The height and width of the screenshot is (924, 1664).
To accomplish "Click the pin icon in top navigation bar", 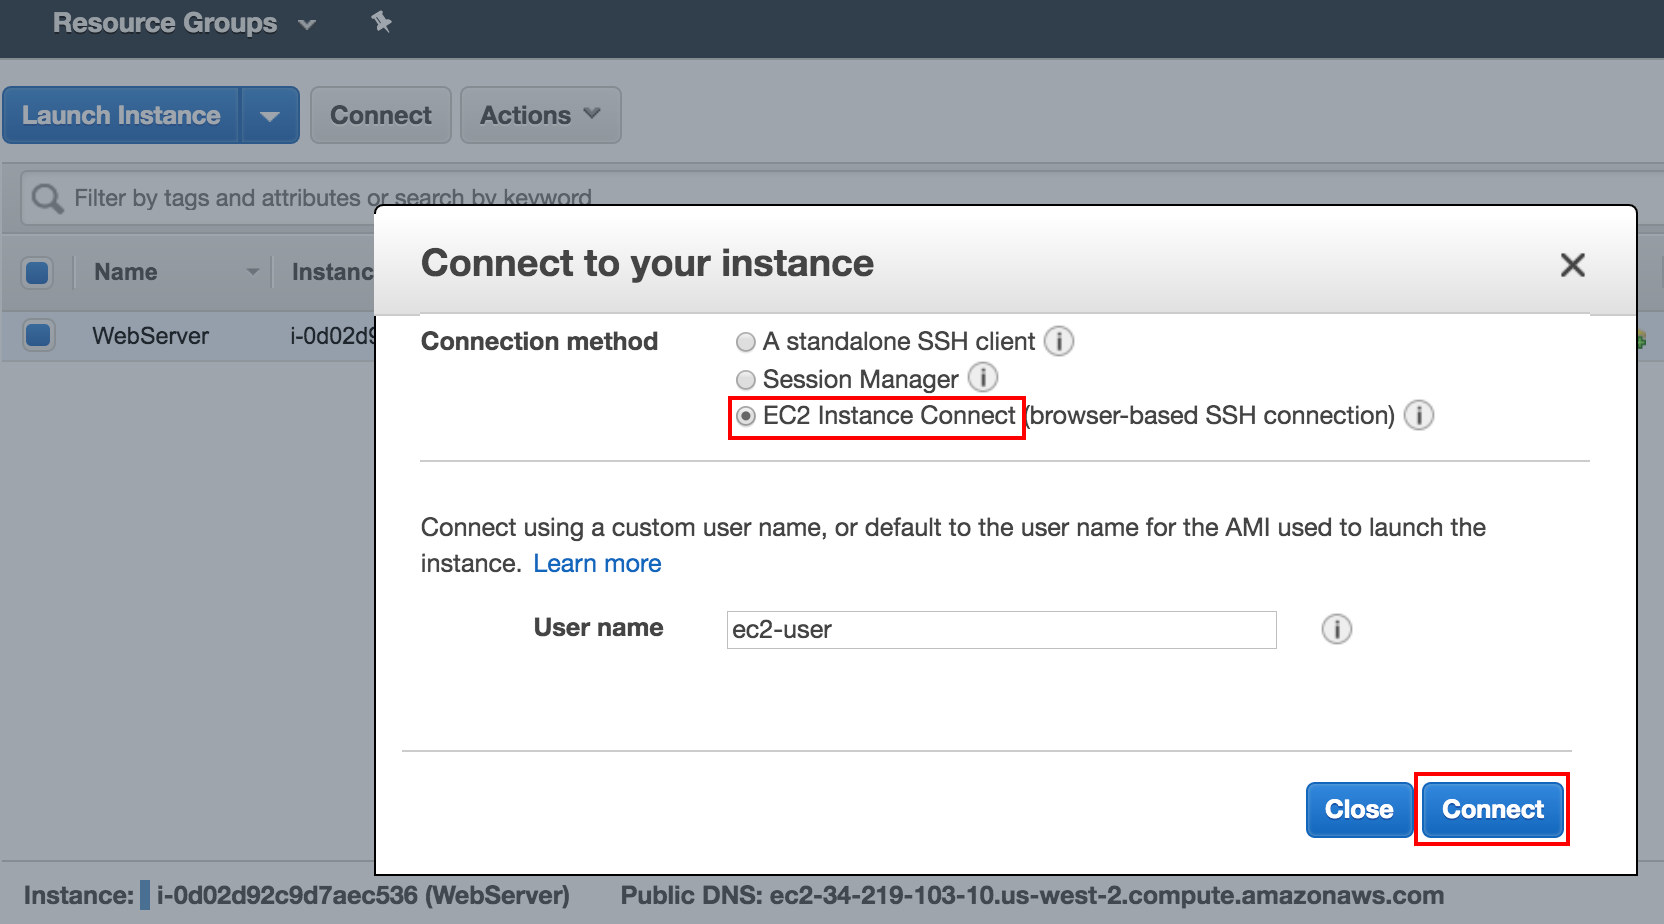I will (381, 22).
